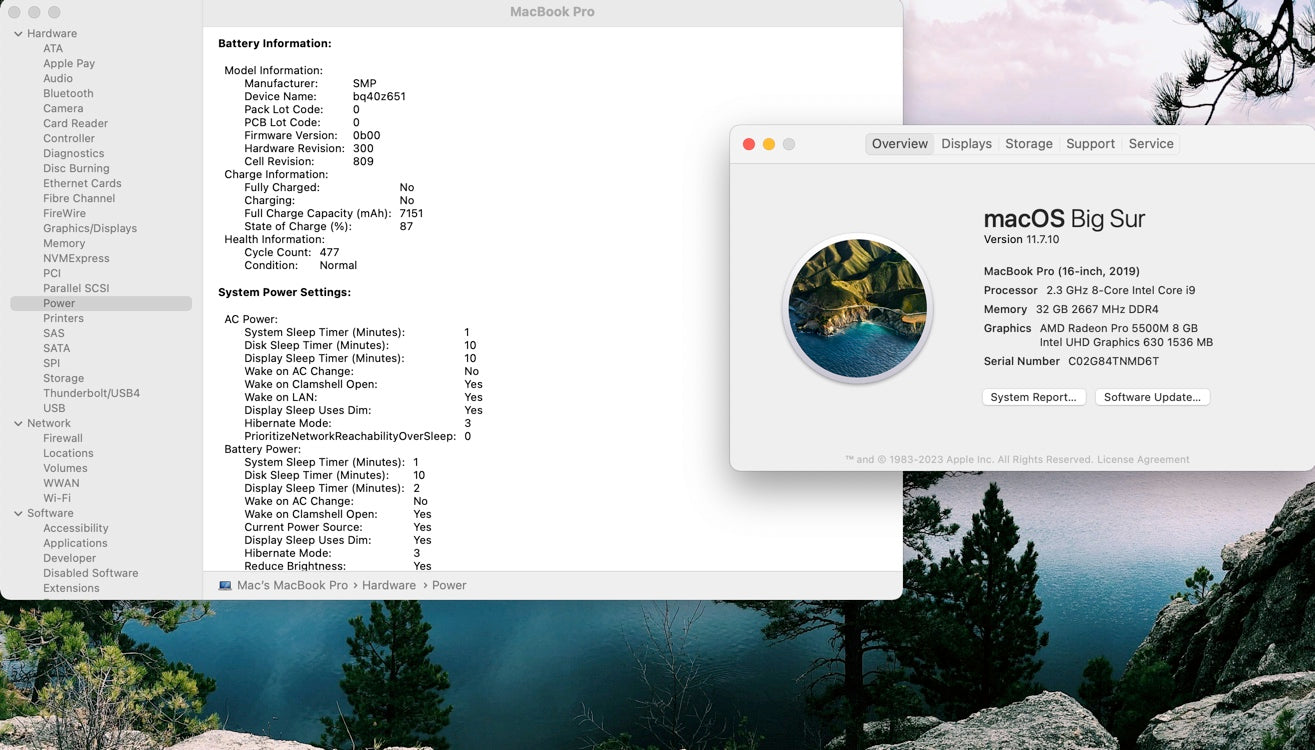
Task: Collapse the Hardware section in sidebar
Action: coord(18,34)
